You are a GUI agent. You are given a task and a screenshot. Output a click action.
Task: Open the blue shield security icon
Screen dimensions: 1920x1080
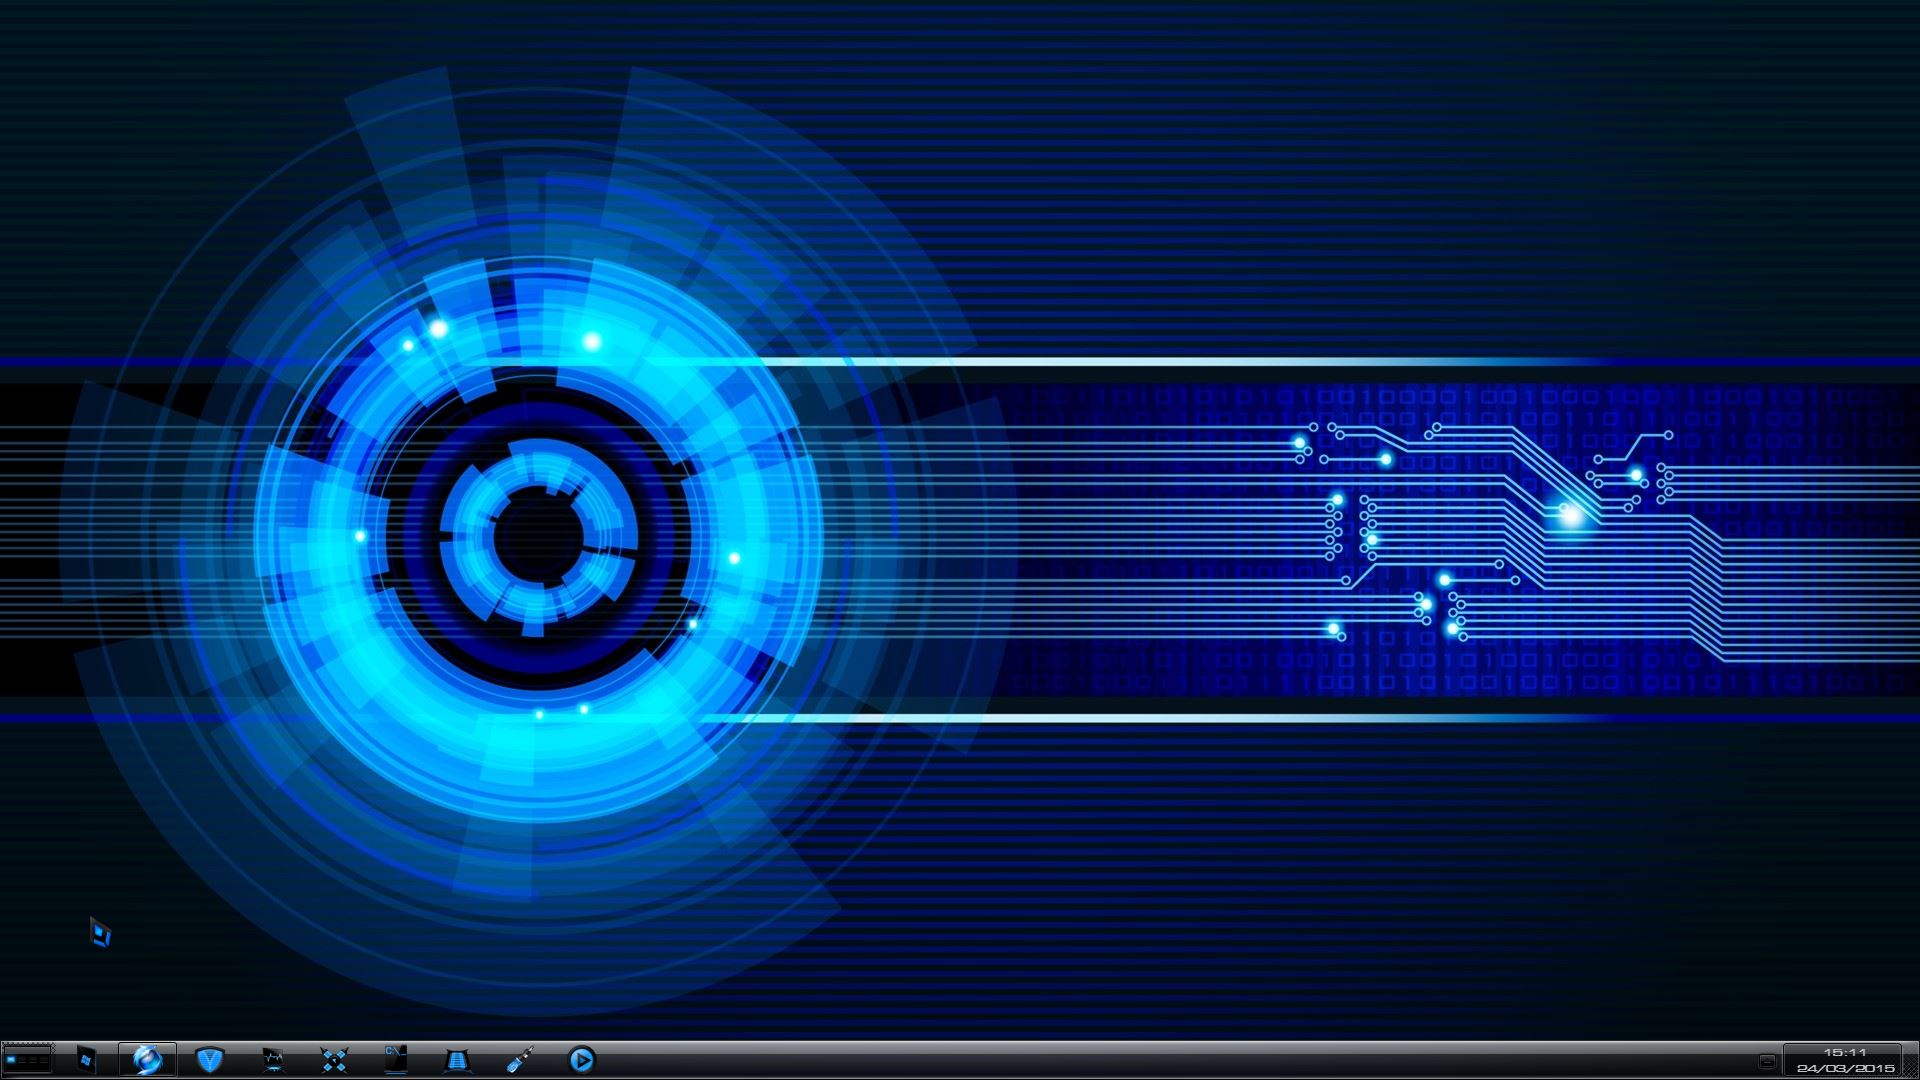tap(209, 1059)
